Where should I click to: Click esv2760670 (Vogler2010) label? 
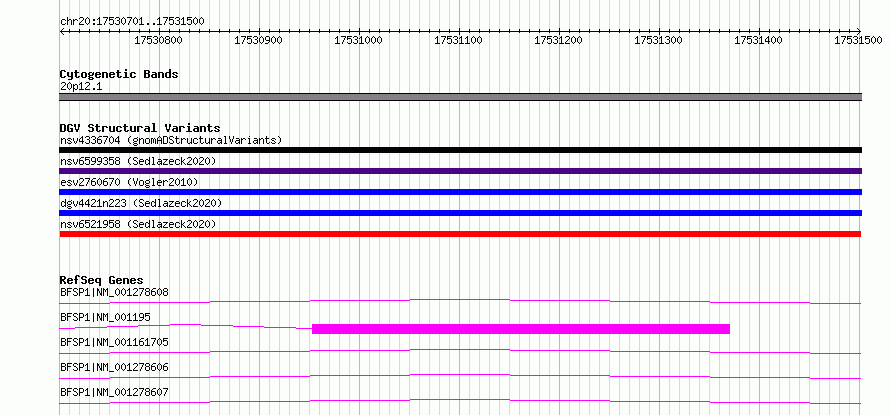(129, 182)
